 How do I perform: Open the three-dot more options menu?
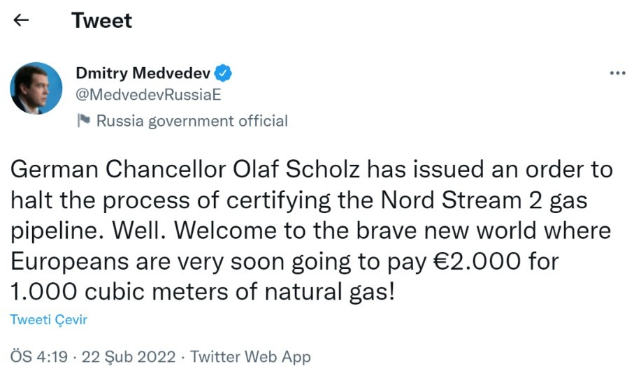coord(617,73)
